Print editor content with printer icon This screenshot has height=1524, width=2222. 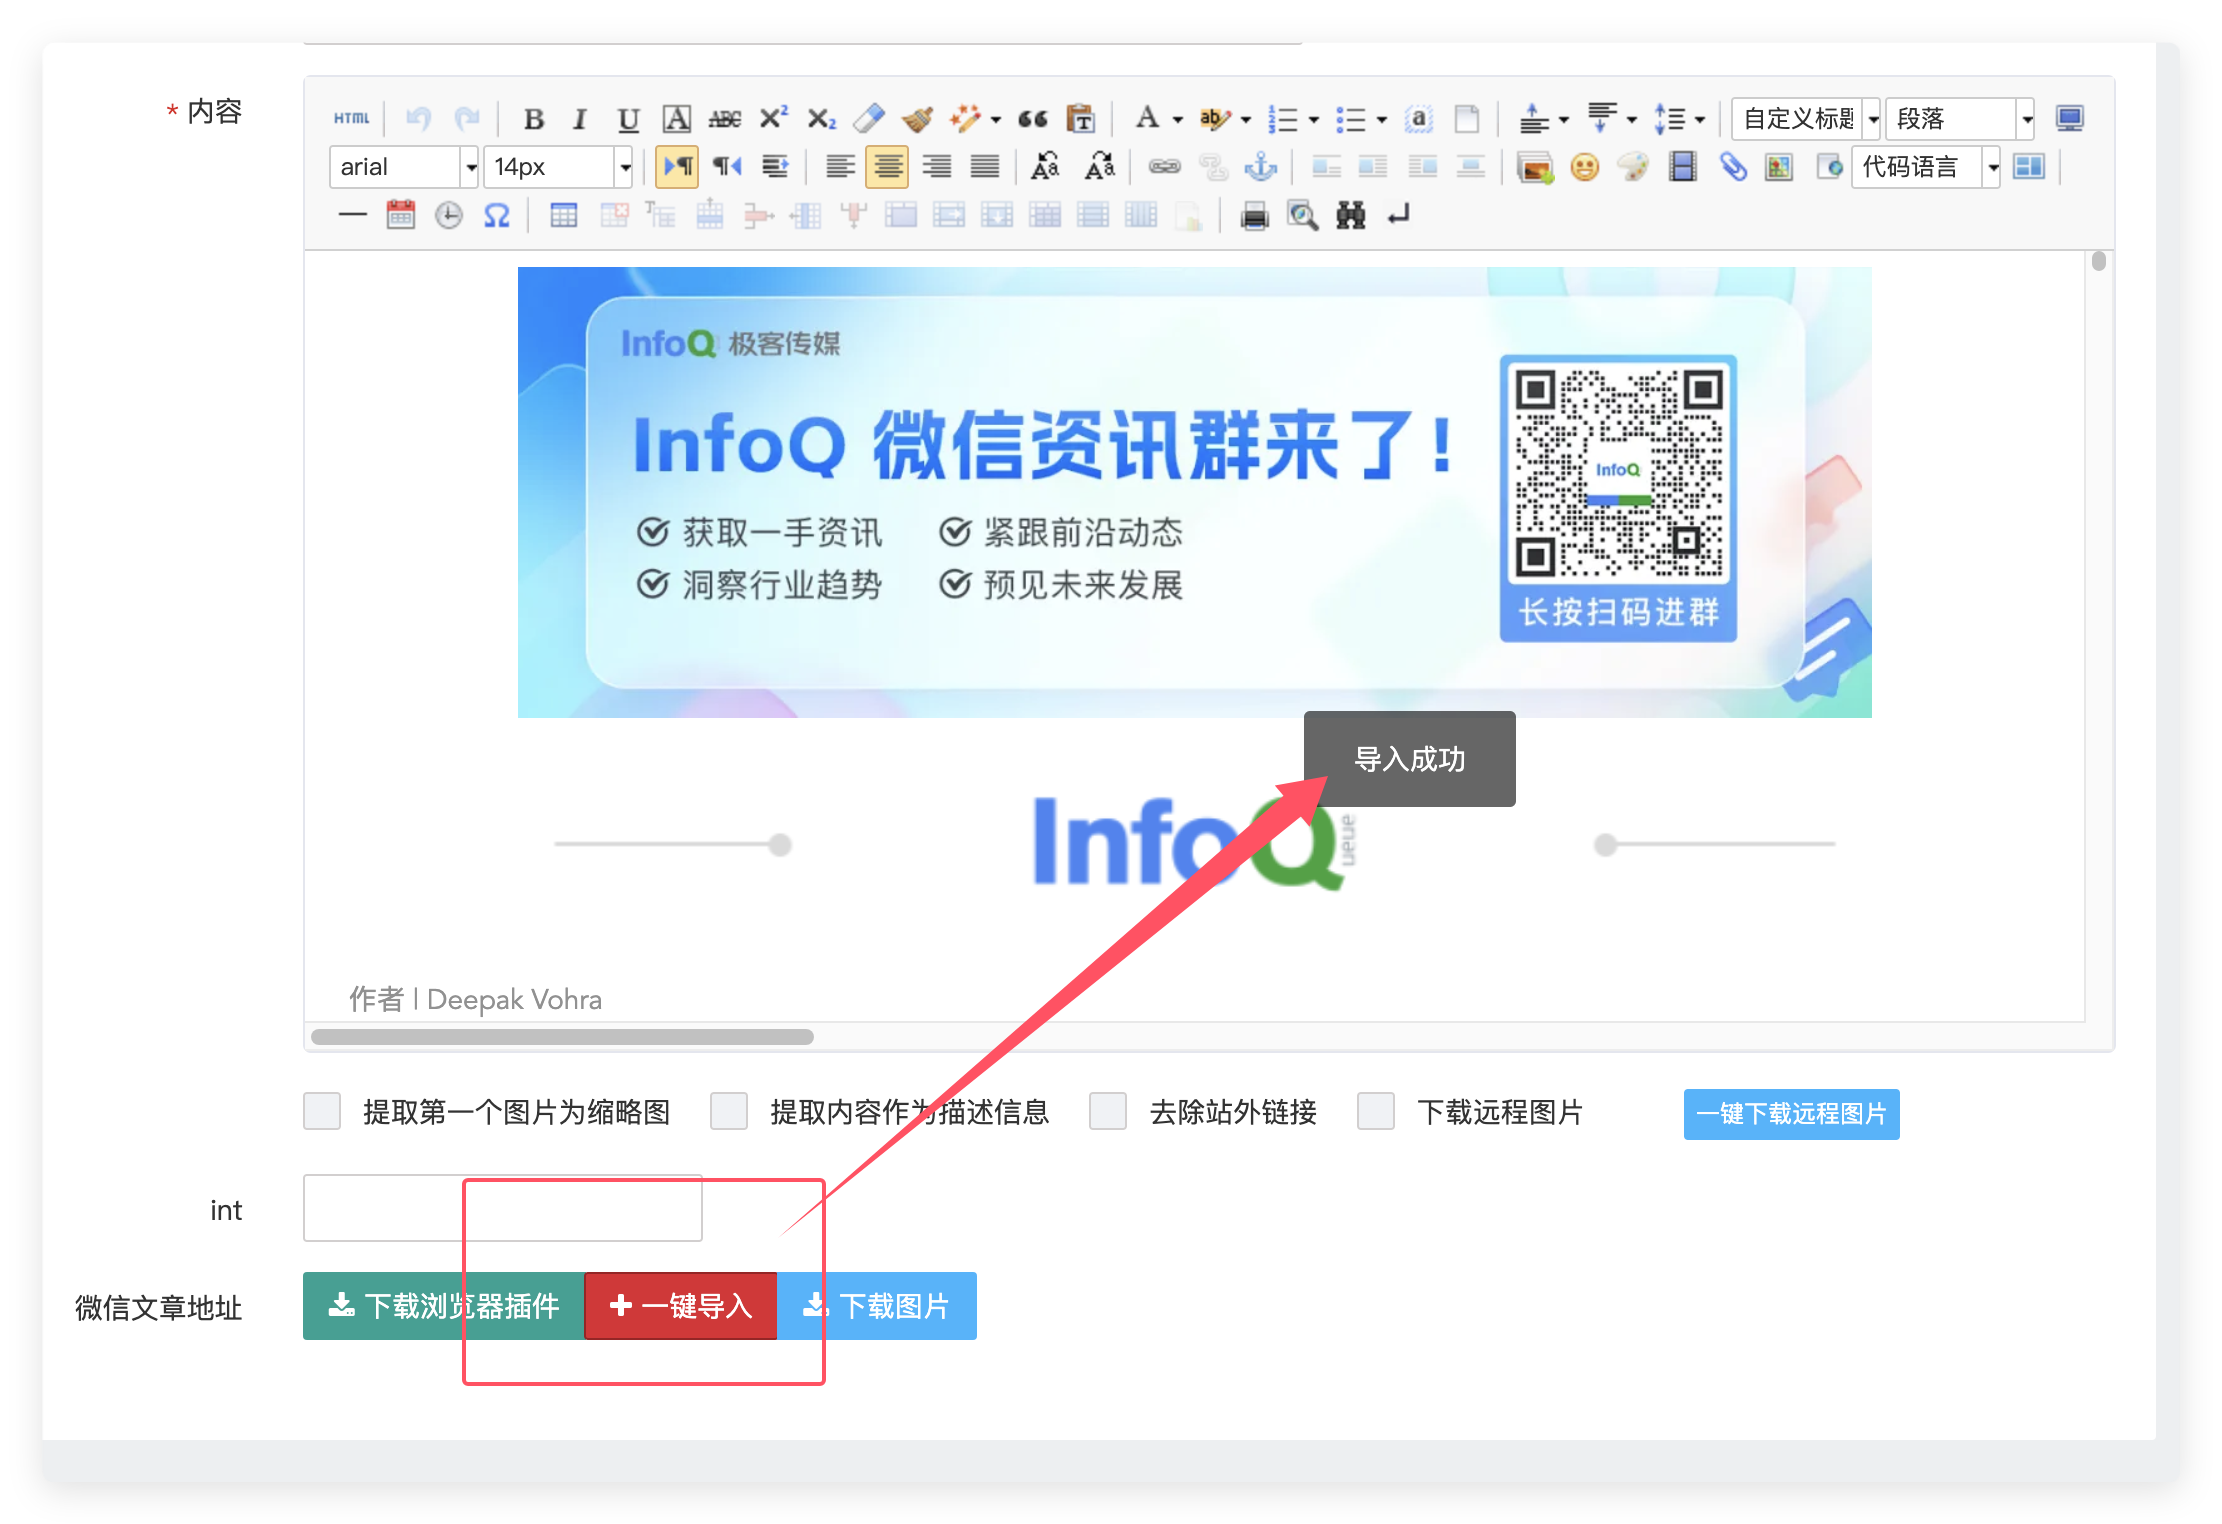(1254, 215)
